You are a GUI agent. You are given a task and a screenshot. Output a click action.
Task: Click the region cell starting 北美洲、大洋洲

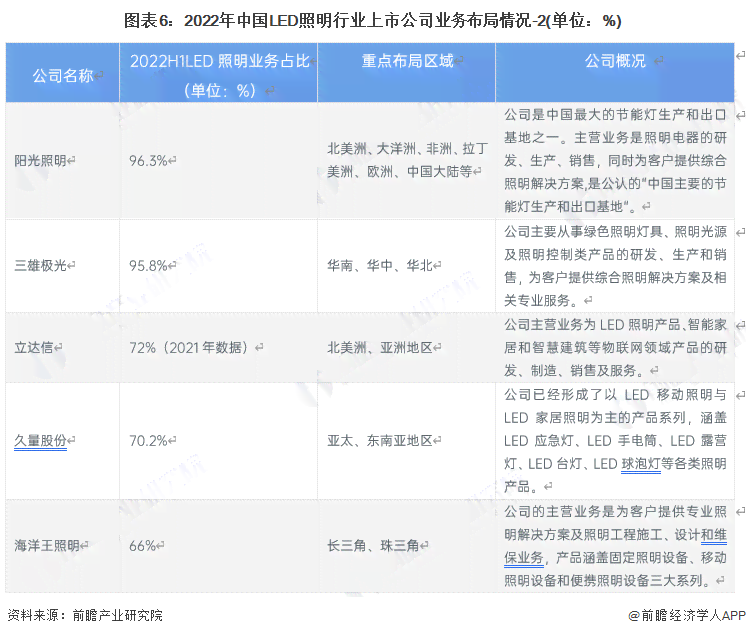[x=407, y=160]
